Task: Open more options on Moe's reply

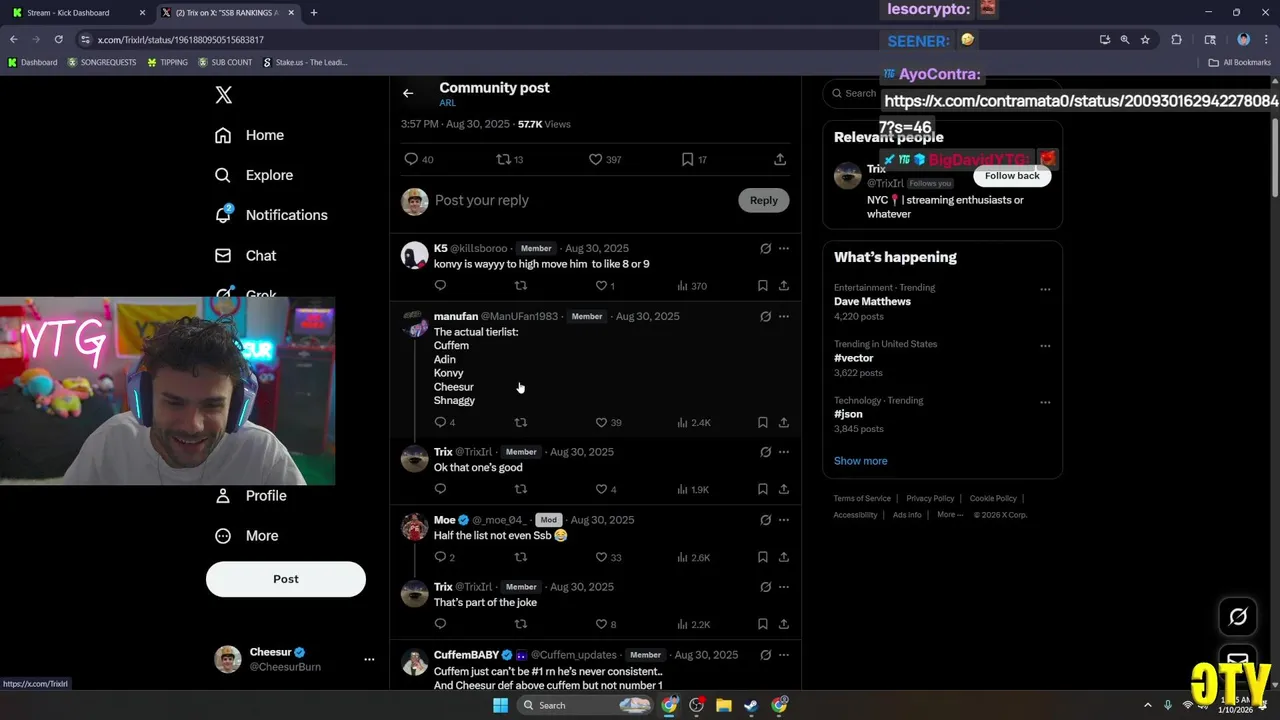Action: point(784,520)
